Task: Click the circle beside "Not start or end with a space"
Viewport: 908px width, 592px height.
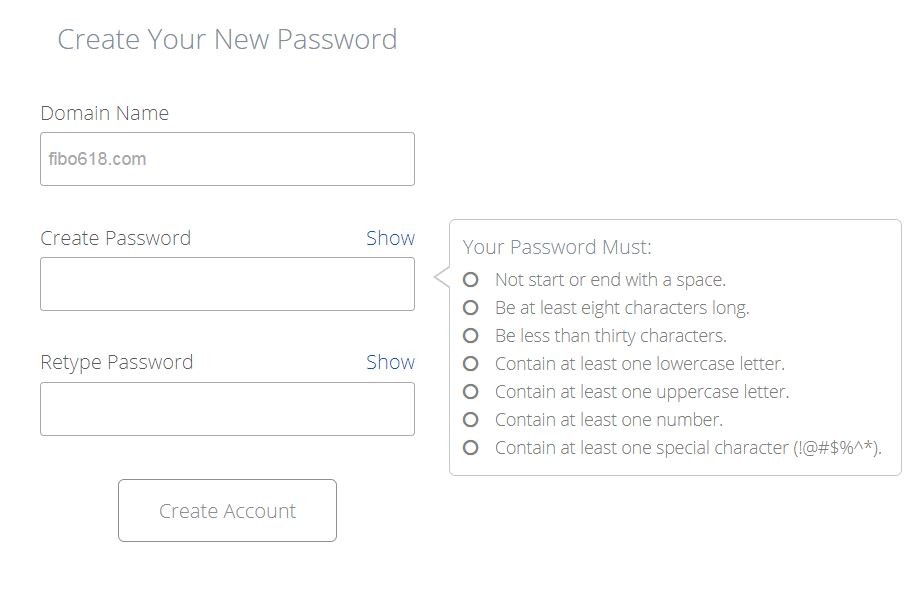Action: pos(471,281)
